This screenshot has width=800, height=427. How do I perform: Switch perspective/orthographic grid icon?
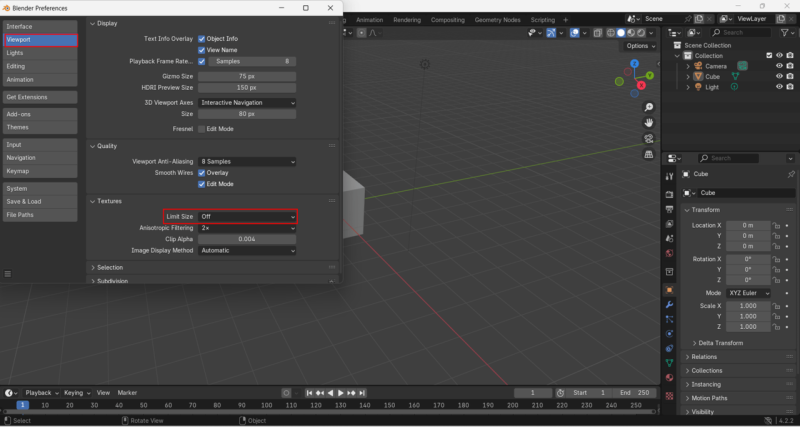tap(648, 154)
